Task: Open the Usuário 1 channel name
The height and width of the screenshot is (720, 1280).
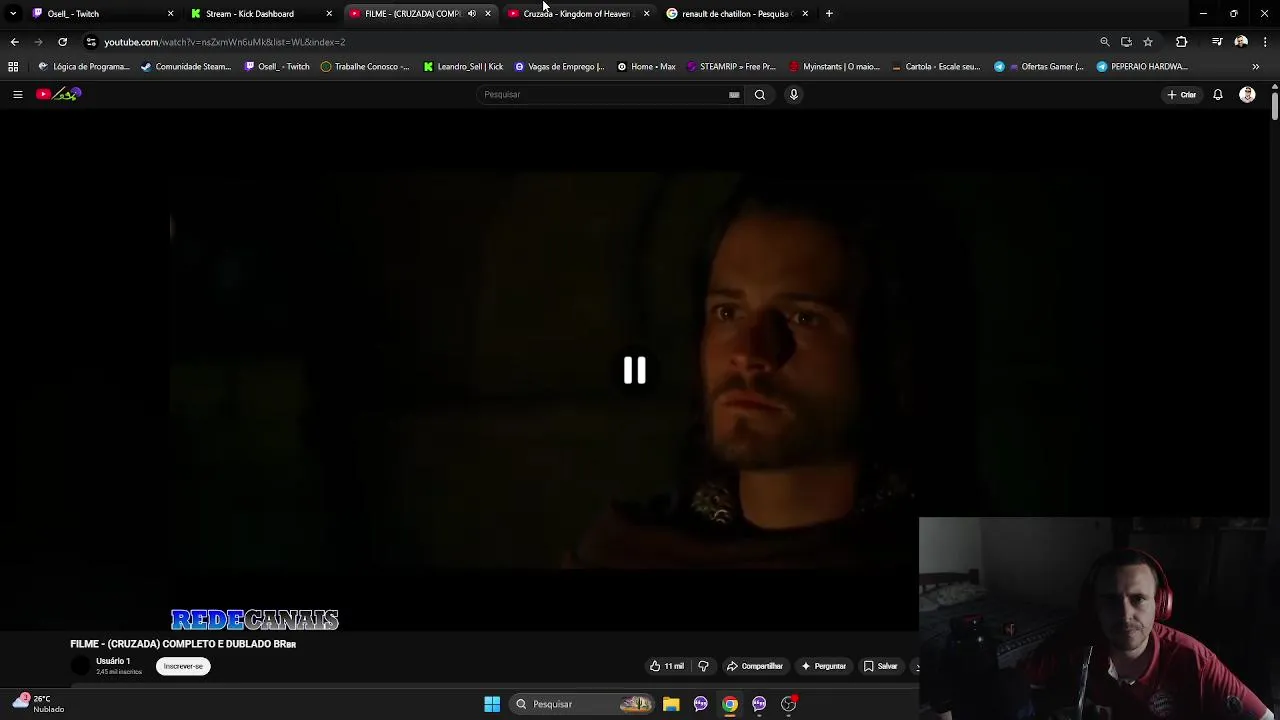Action: [x=113, y=661]
